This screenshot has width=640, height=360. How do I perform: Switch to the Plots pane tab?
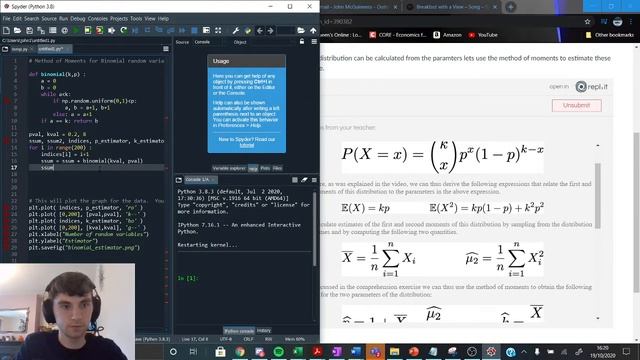(265, 168)
